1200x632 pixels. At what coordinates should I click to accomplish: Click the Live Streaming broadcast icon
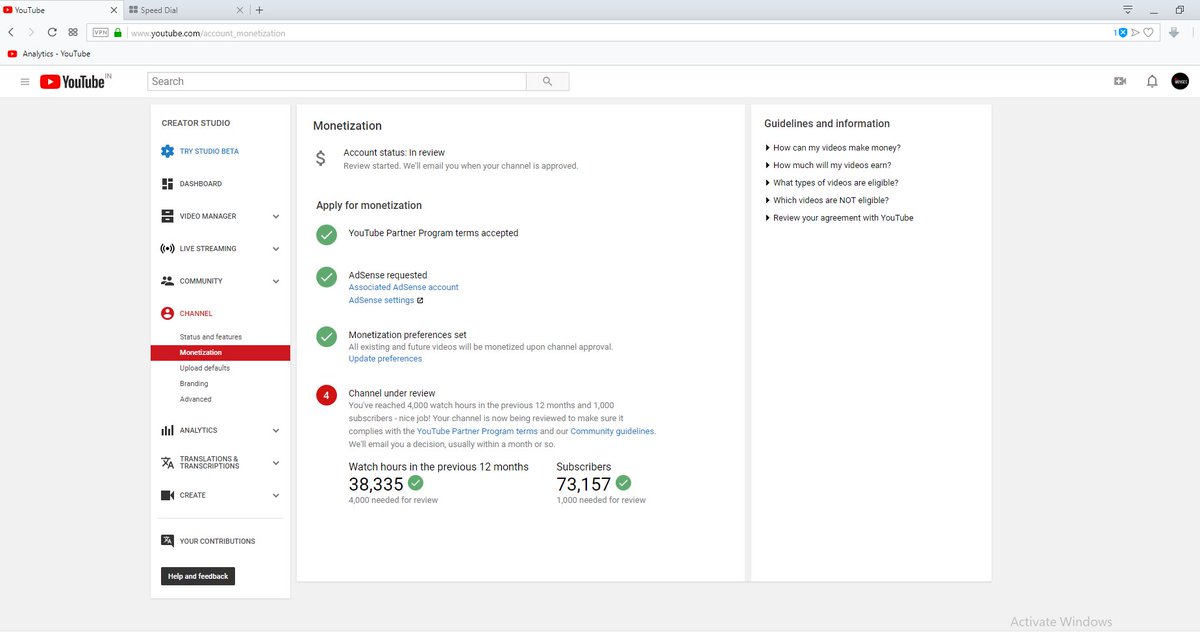click(x=167, y=248)
